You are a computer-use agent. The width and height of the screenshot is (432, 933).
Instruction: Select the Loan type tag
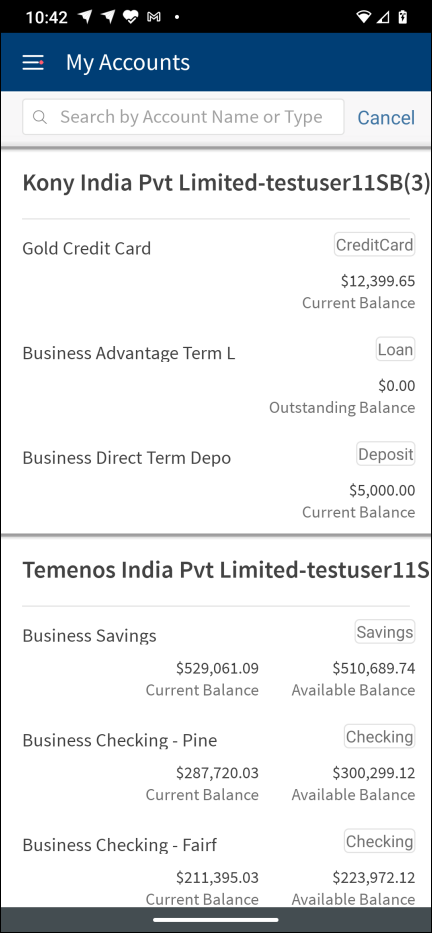point(395,349)
